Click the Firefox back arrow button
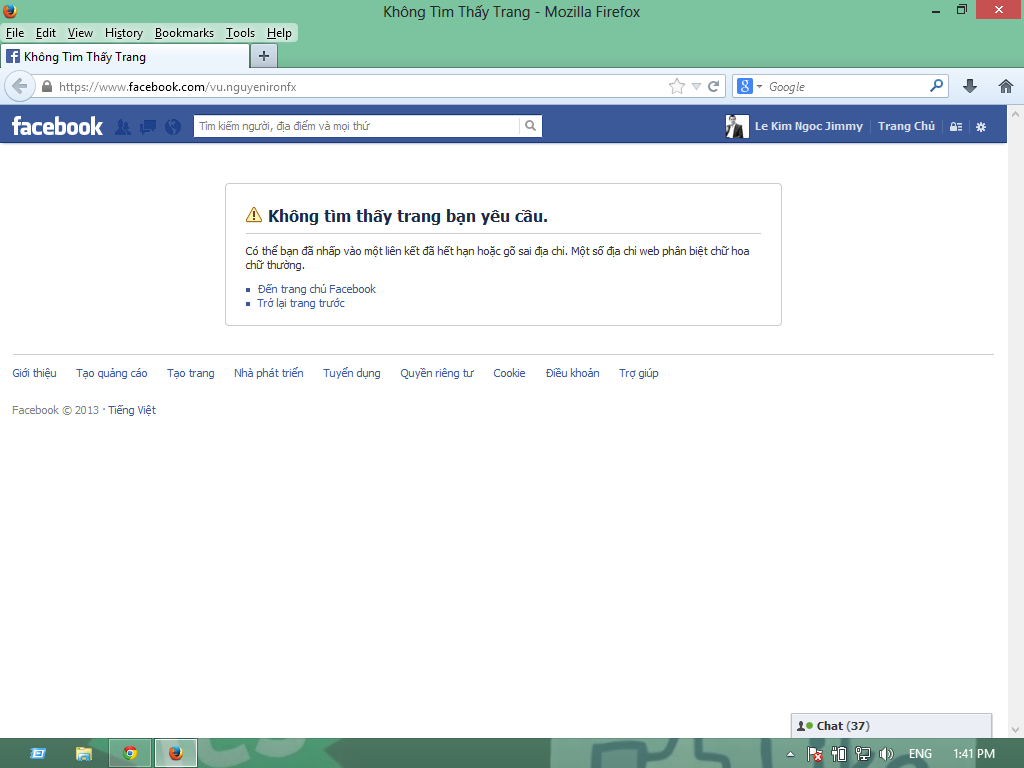 coord(20,86)
